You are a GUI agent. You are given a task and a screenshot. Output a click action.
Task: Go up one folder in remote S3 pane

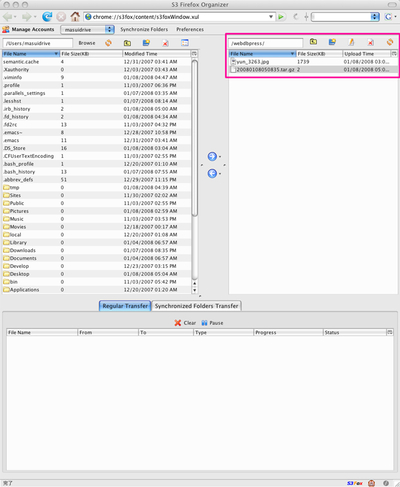[313, 42]
